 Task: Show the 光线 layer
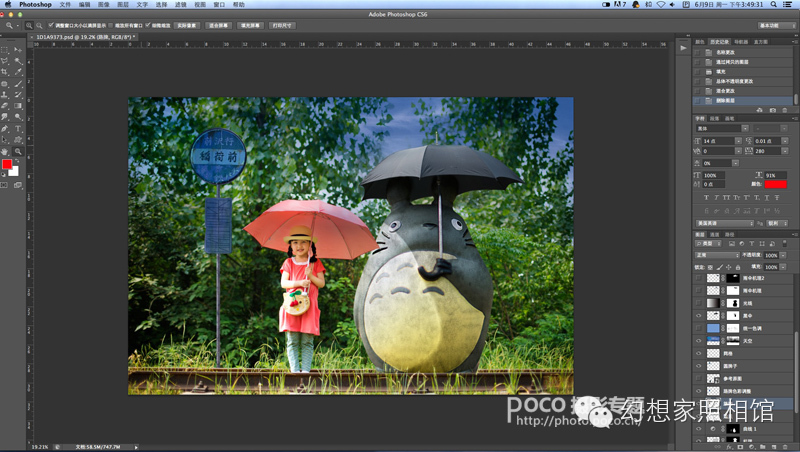pos(698,303)
